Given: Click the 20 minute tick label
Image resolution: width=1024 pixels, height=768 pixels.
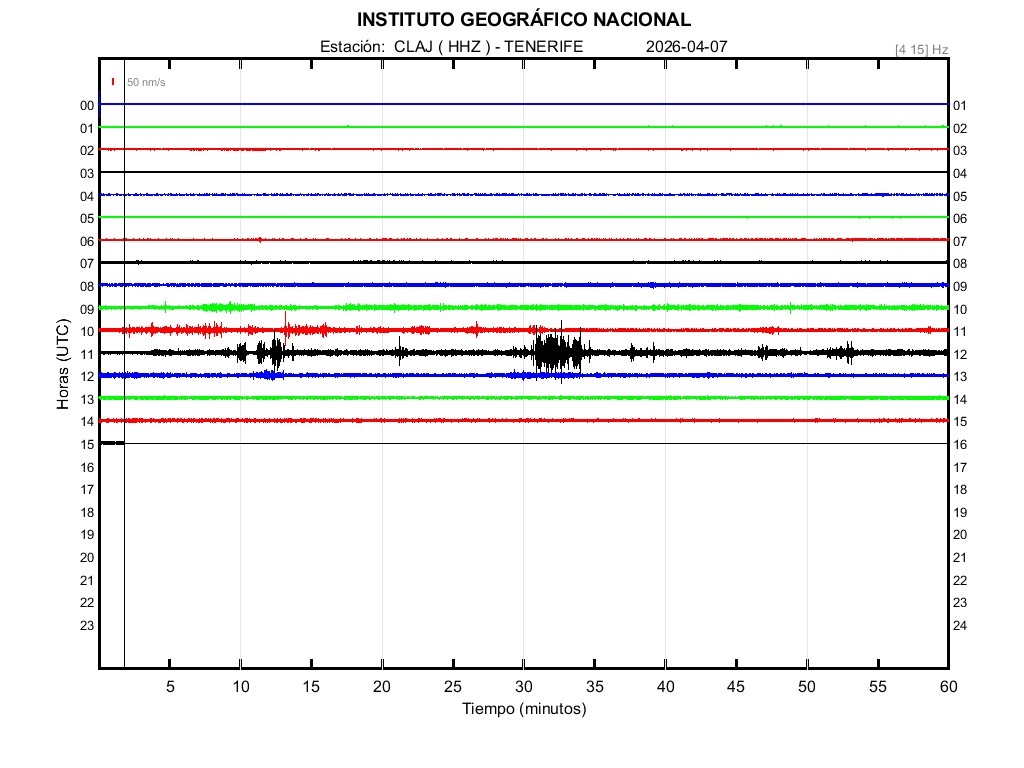Looking at the screenshot, I should 382,687.
